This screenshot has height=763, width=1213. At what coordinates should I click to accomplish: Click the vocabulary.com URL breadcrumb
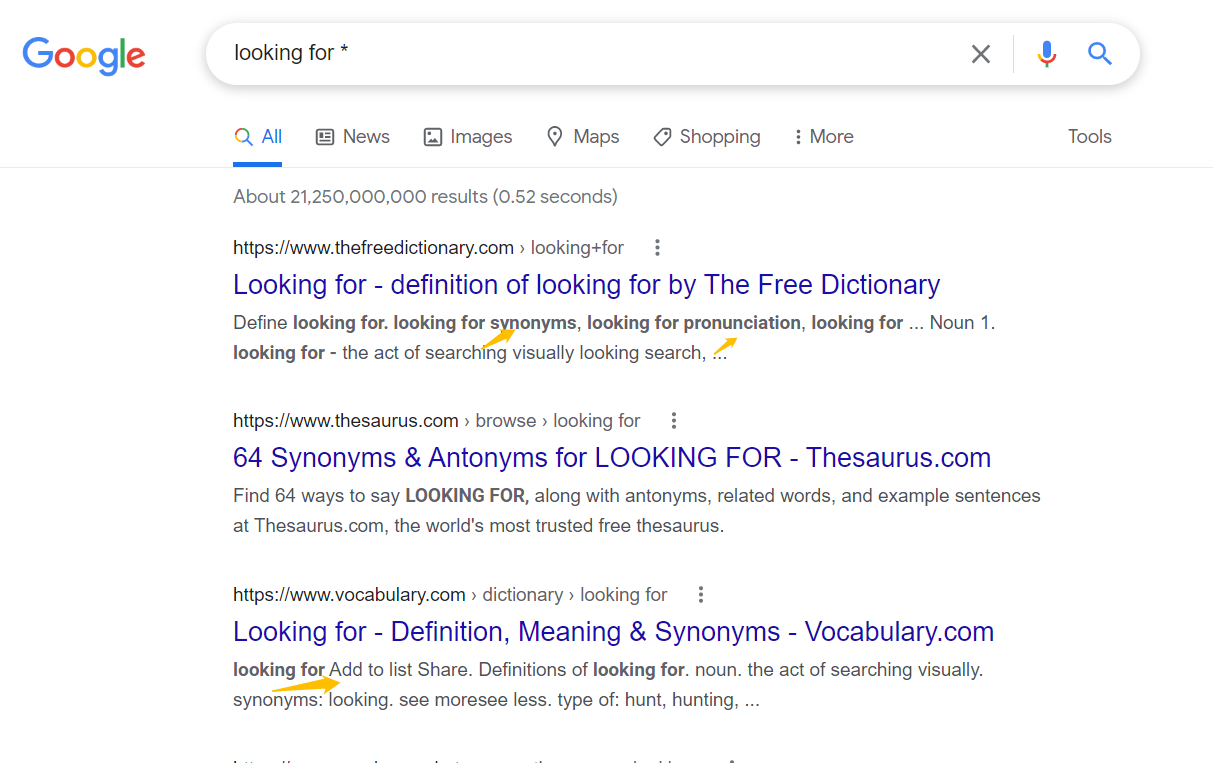[450, 595]
